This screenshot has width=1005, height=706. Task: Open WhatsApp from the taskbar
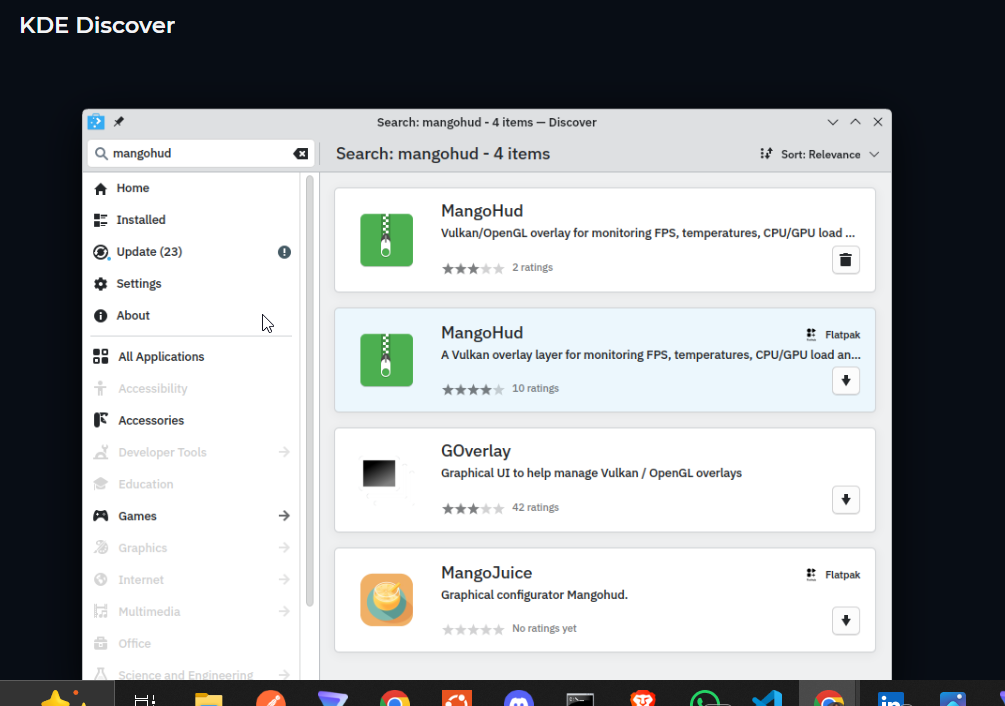click(705, 698)
